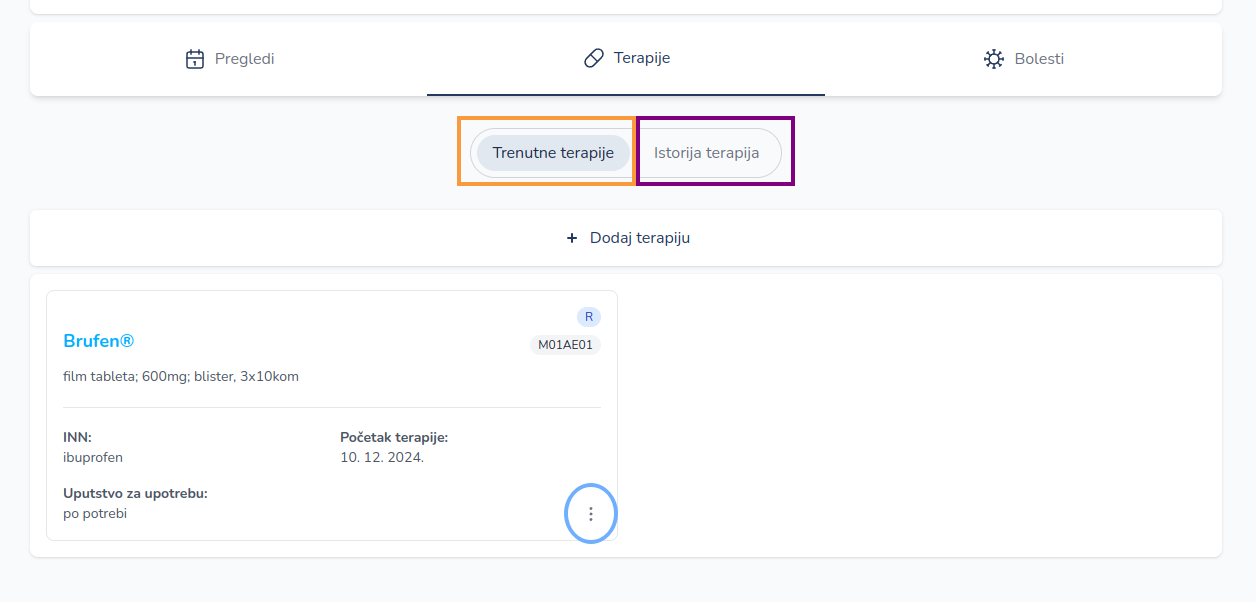Click the ibuprofen INN value

coord(93,457)
